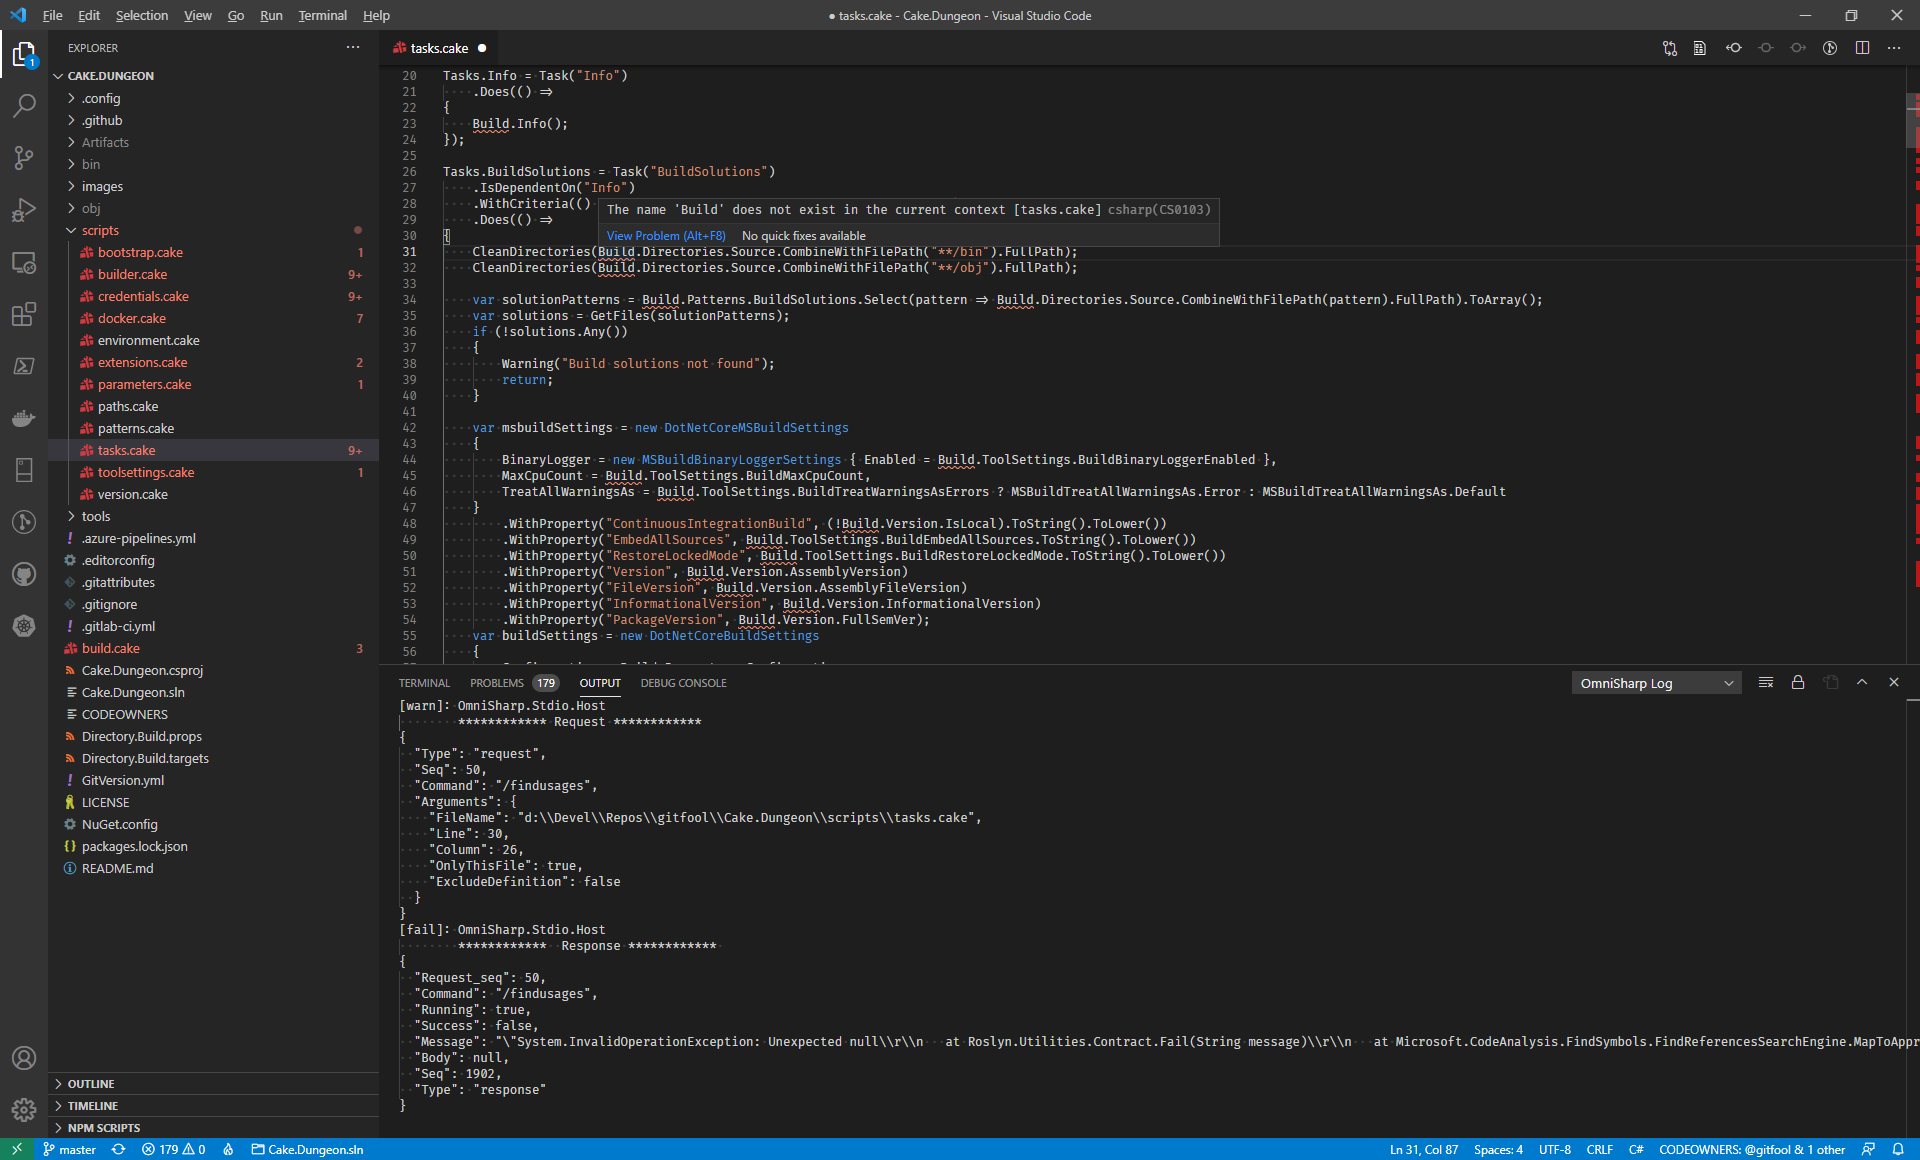The width and height of the screenshot is (1920, 1160).
Task: Open the Selection menu
Action: 142,15
